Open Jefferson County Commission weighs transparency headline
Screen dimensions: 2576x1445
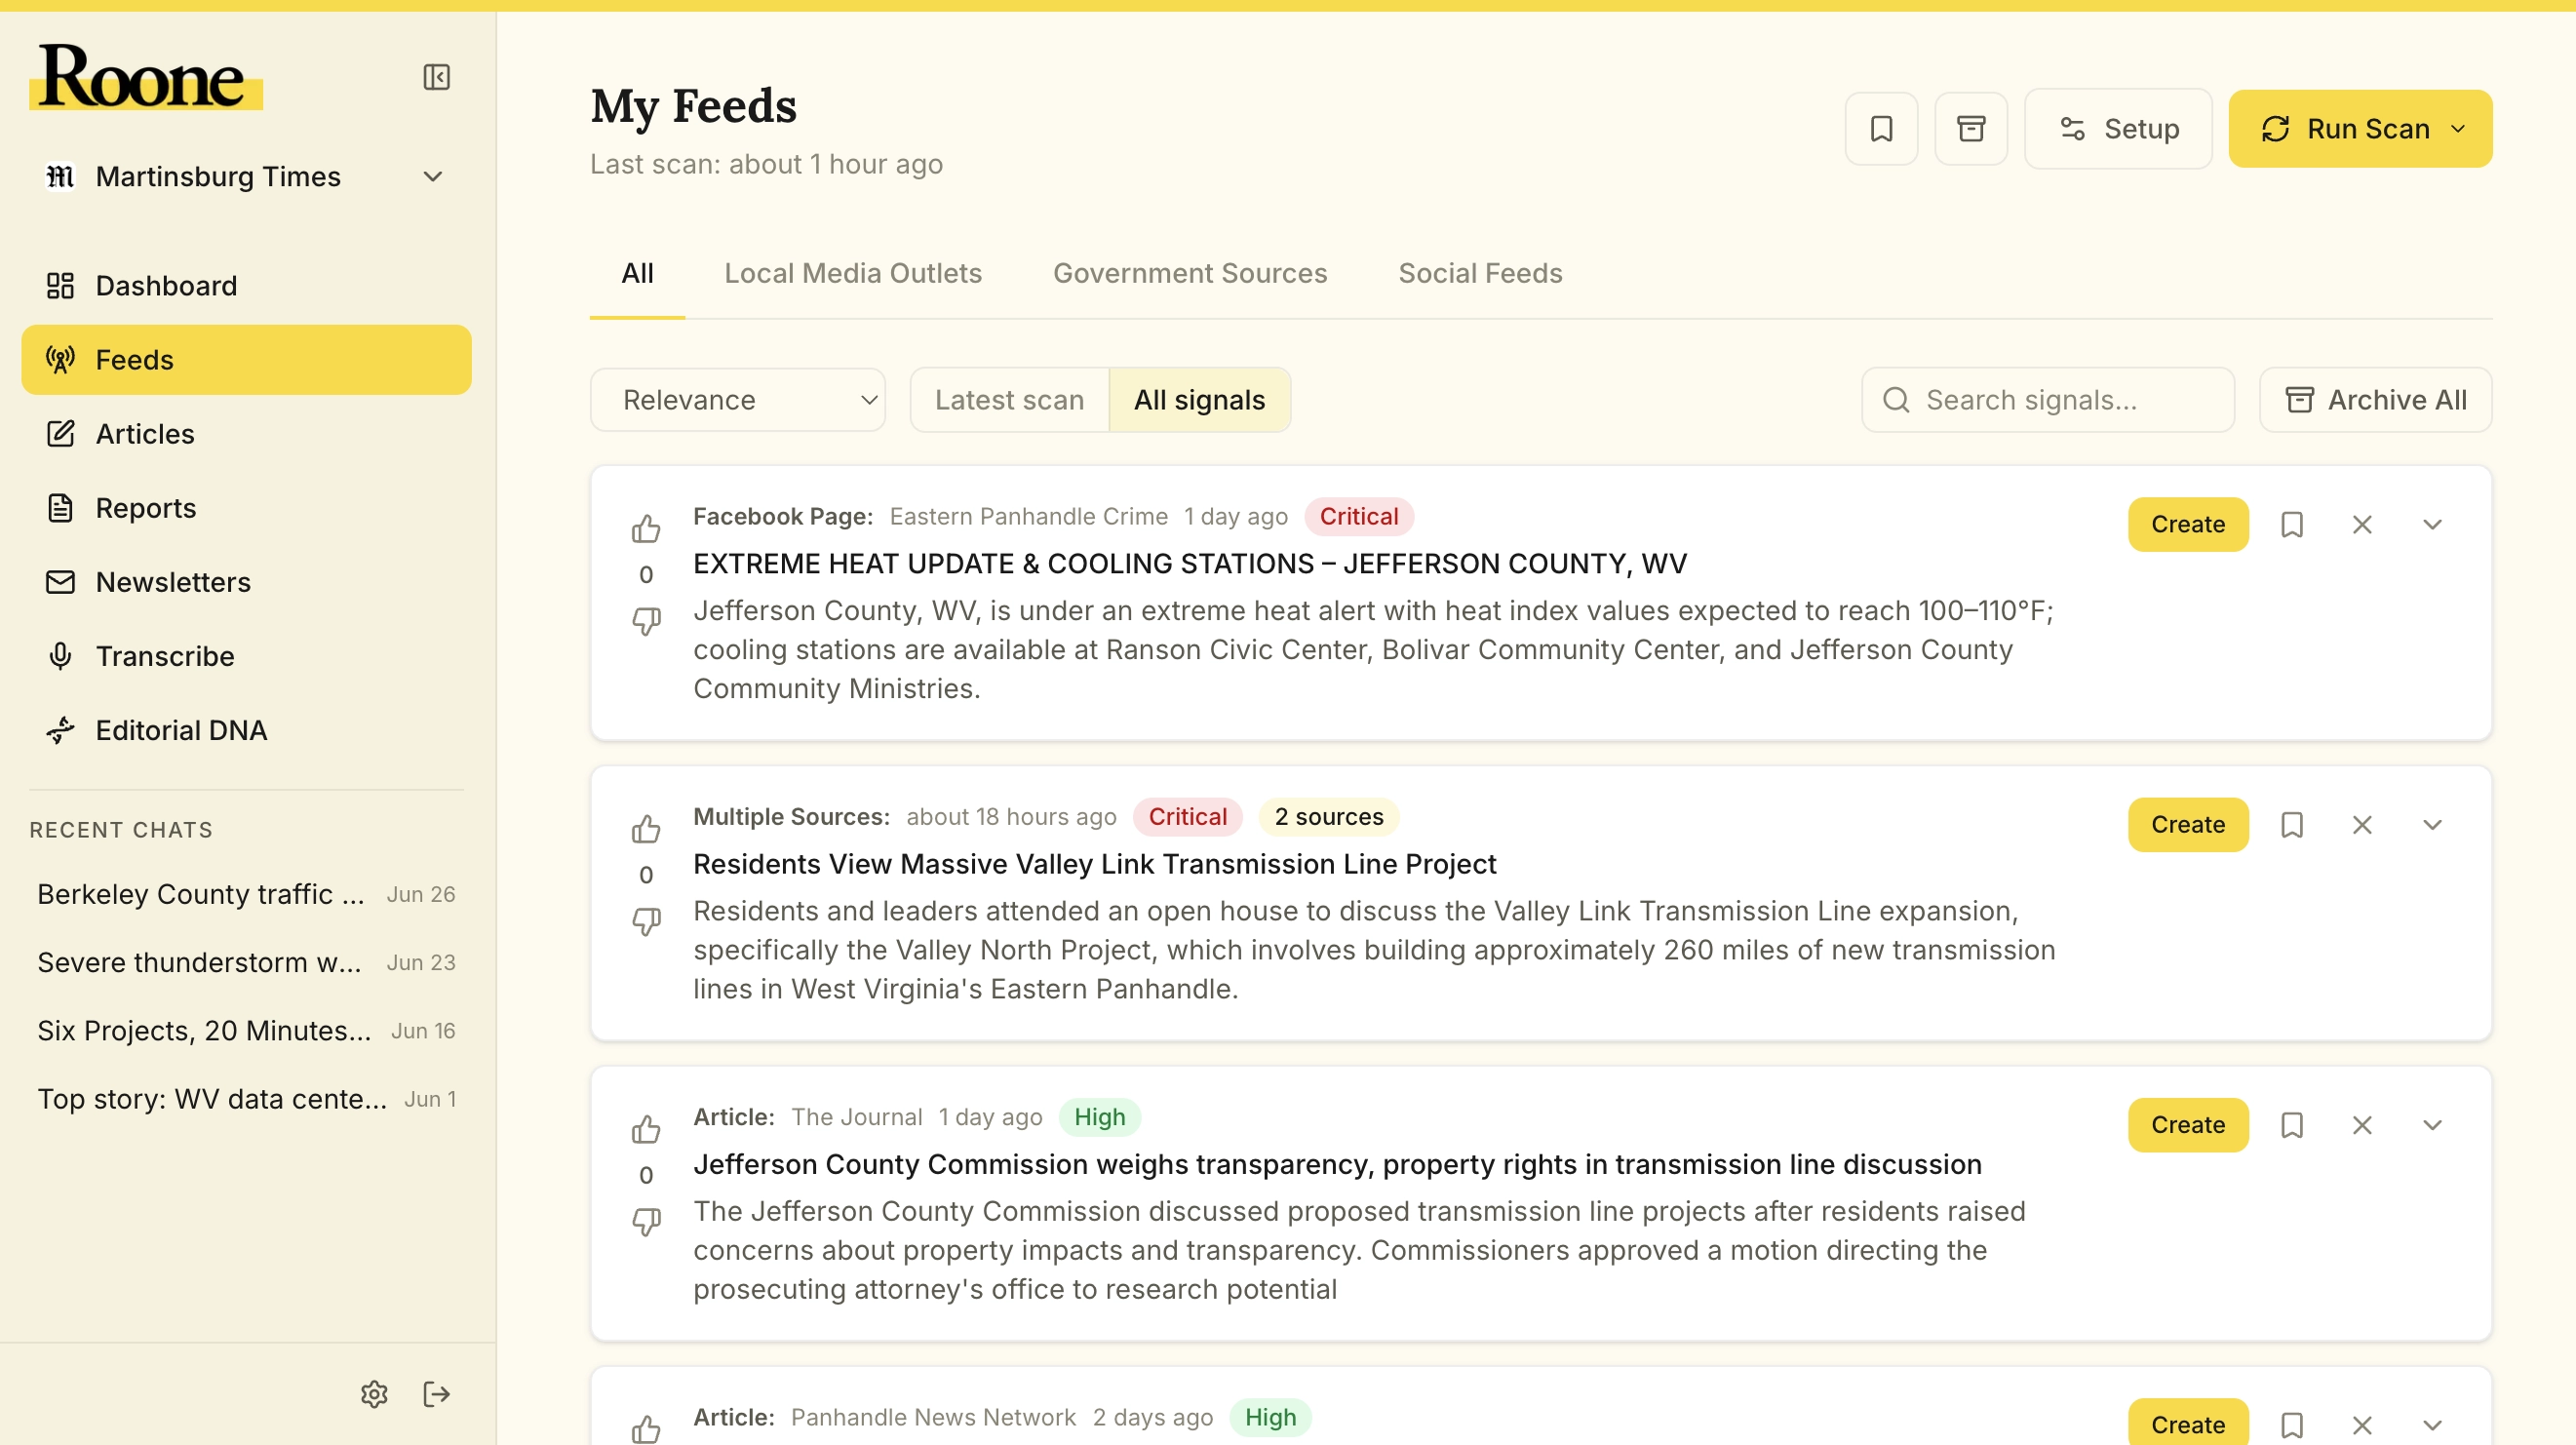[x=1337, y=1165]
